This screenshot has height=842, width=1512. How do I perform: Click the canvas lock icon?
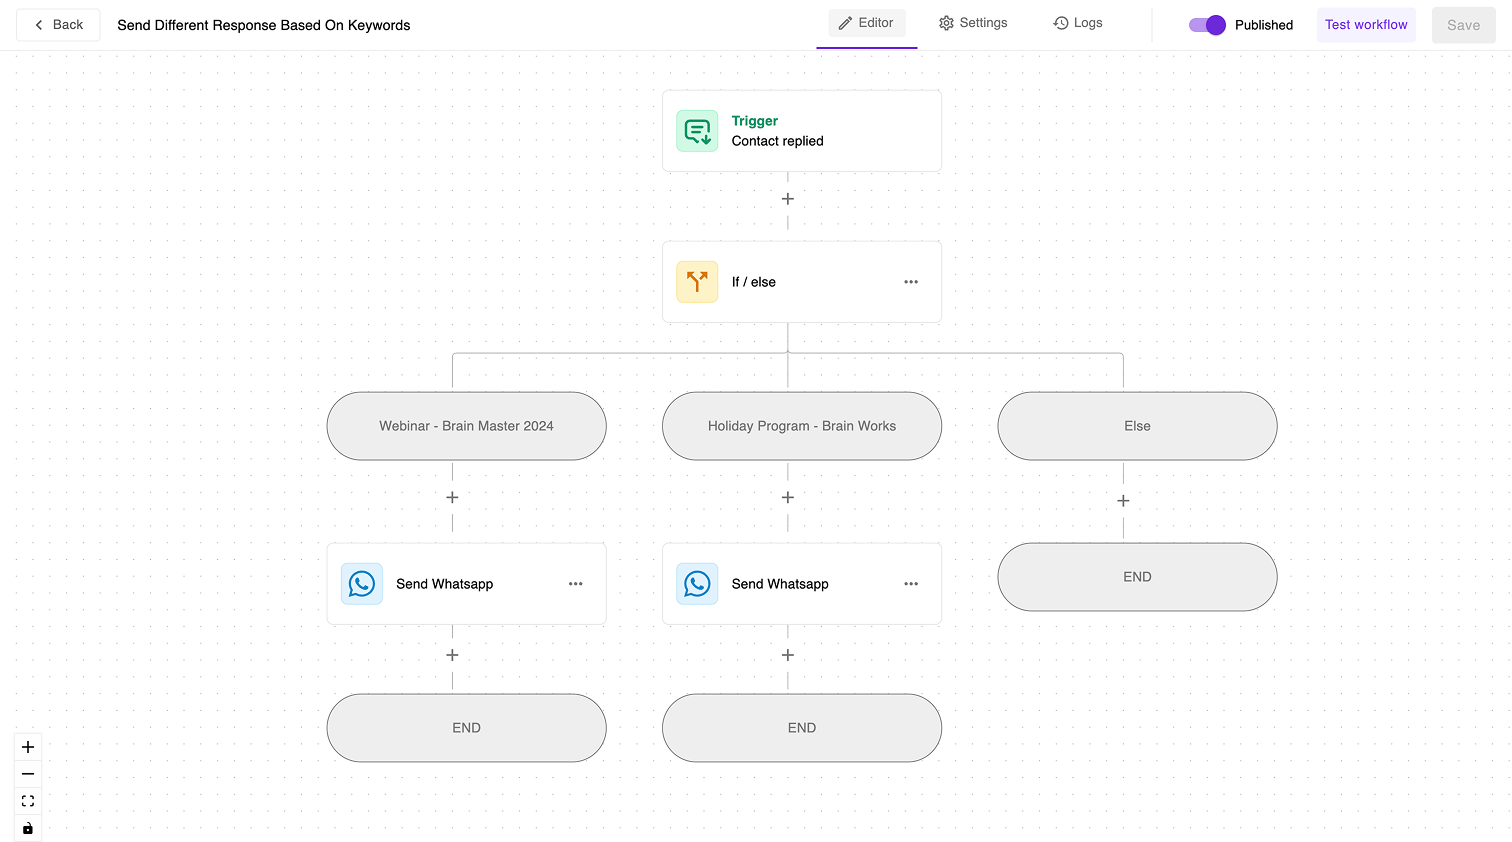27,827
